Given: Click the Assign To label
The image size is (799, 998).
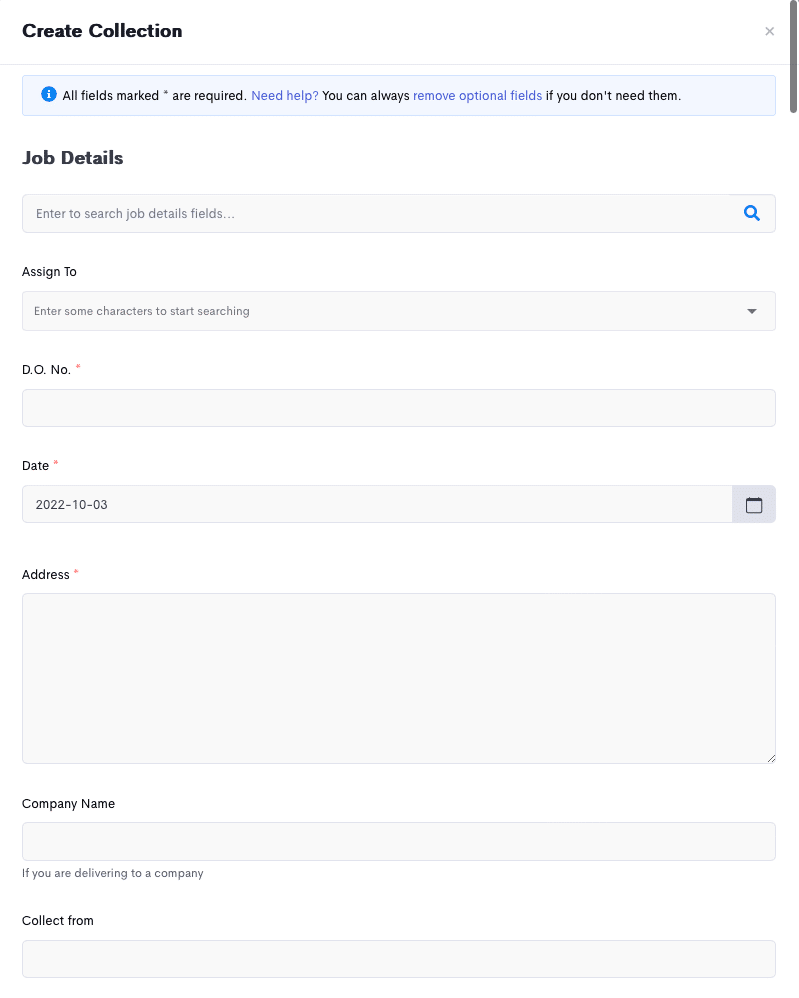Looking at the screenshot, I should coord(49,272).
